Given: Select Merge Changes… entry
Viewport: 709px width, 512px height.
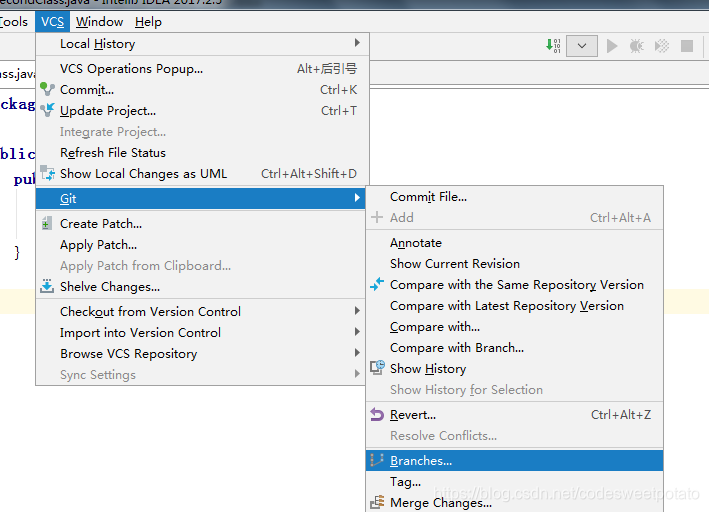Looking at the screenshot, I should coord(515,503).
